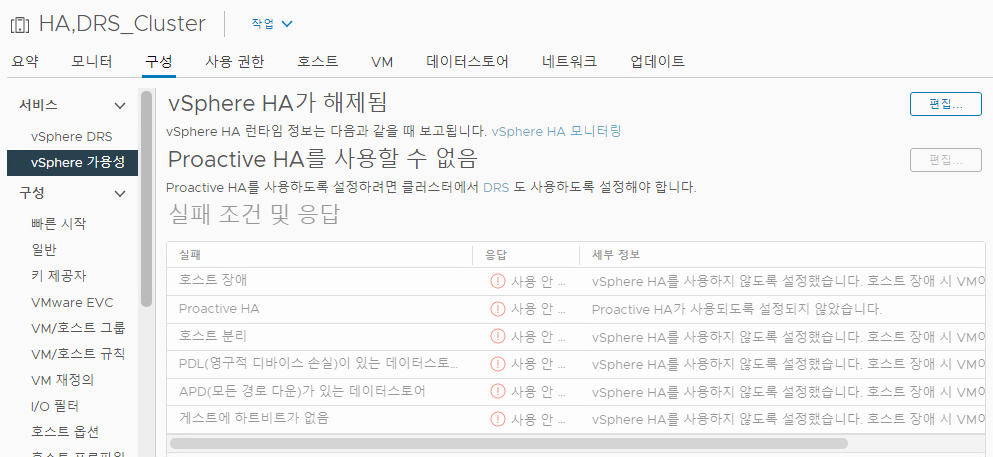The image size is (993, 457).
Task: Click warning icon in PDL 데이터스토어 row
Action: pyautogui.click(x=498, y=364)
